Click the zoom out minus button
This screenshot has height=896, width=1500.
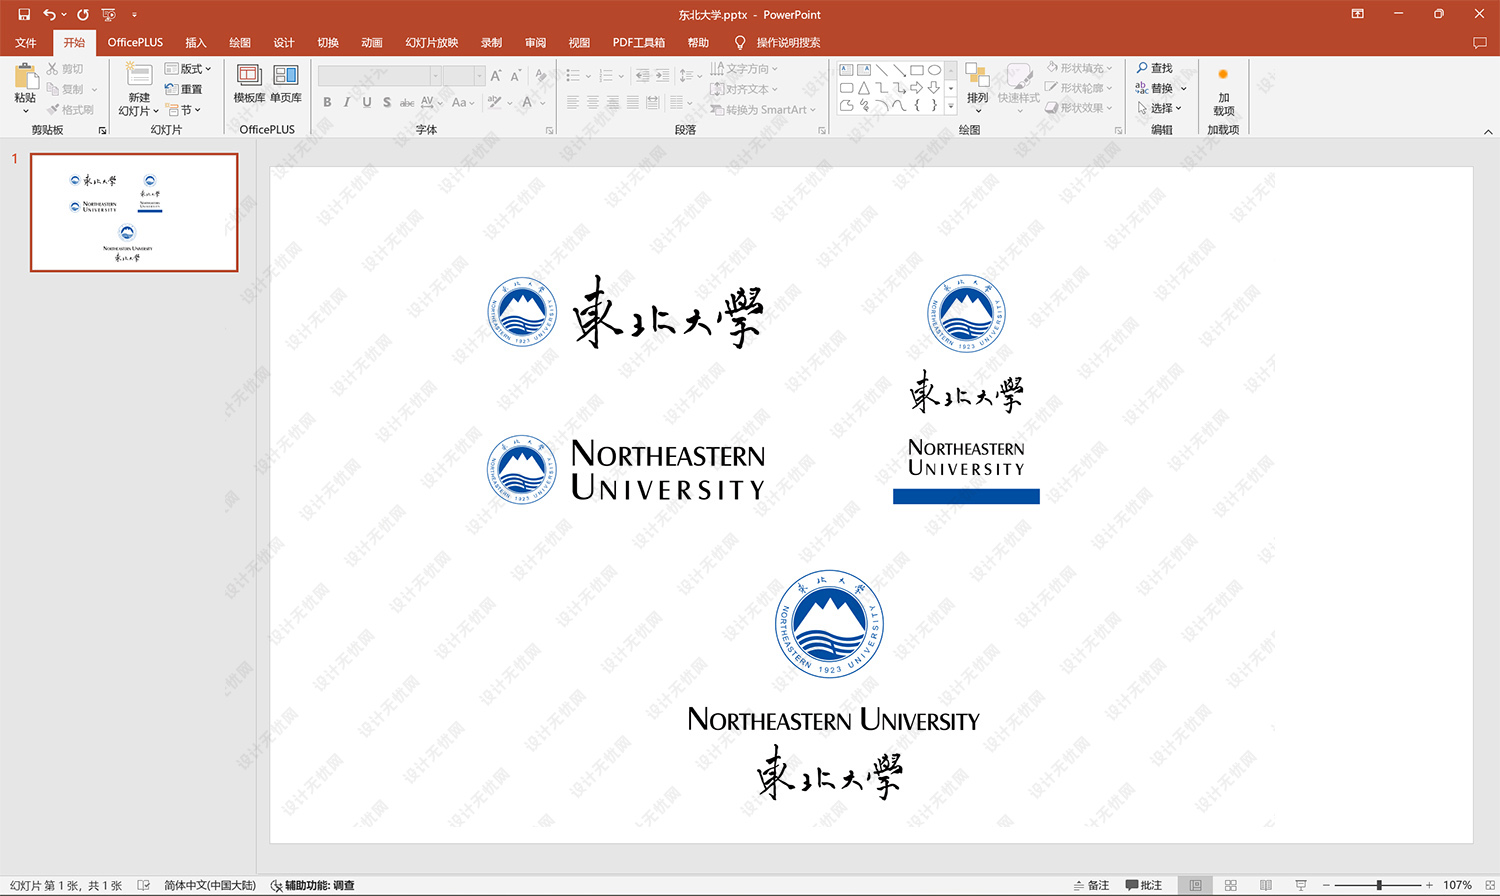[1326, 885]
